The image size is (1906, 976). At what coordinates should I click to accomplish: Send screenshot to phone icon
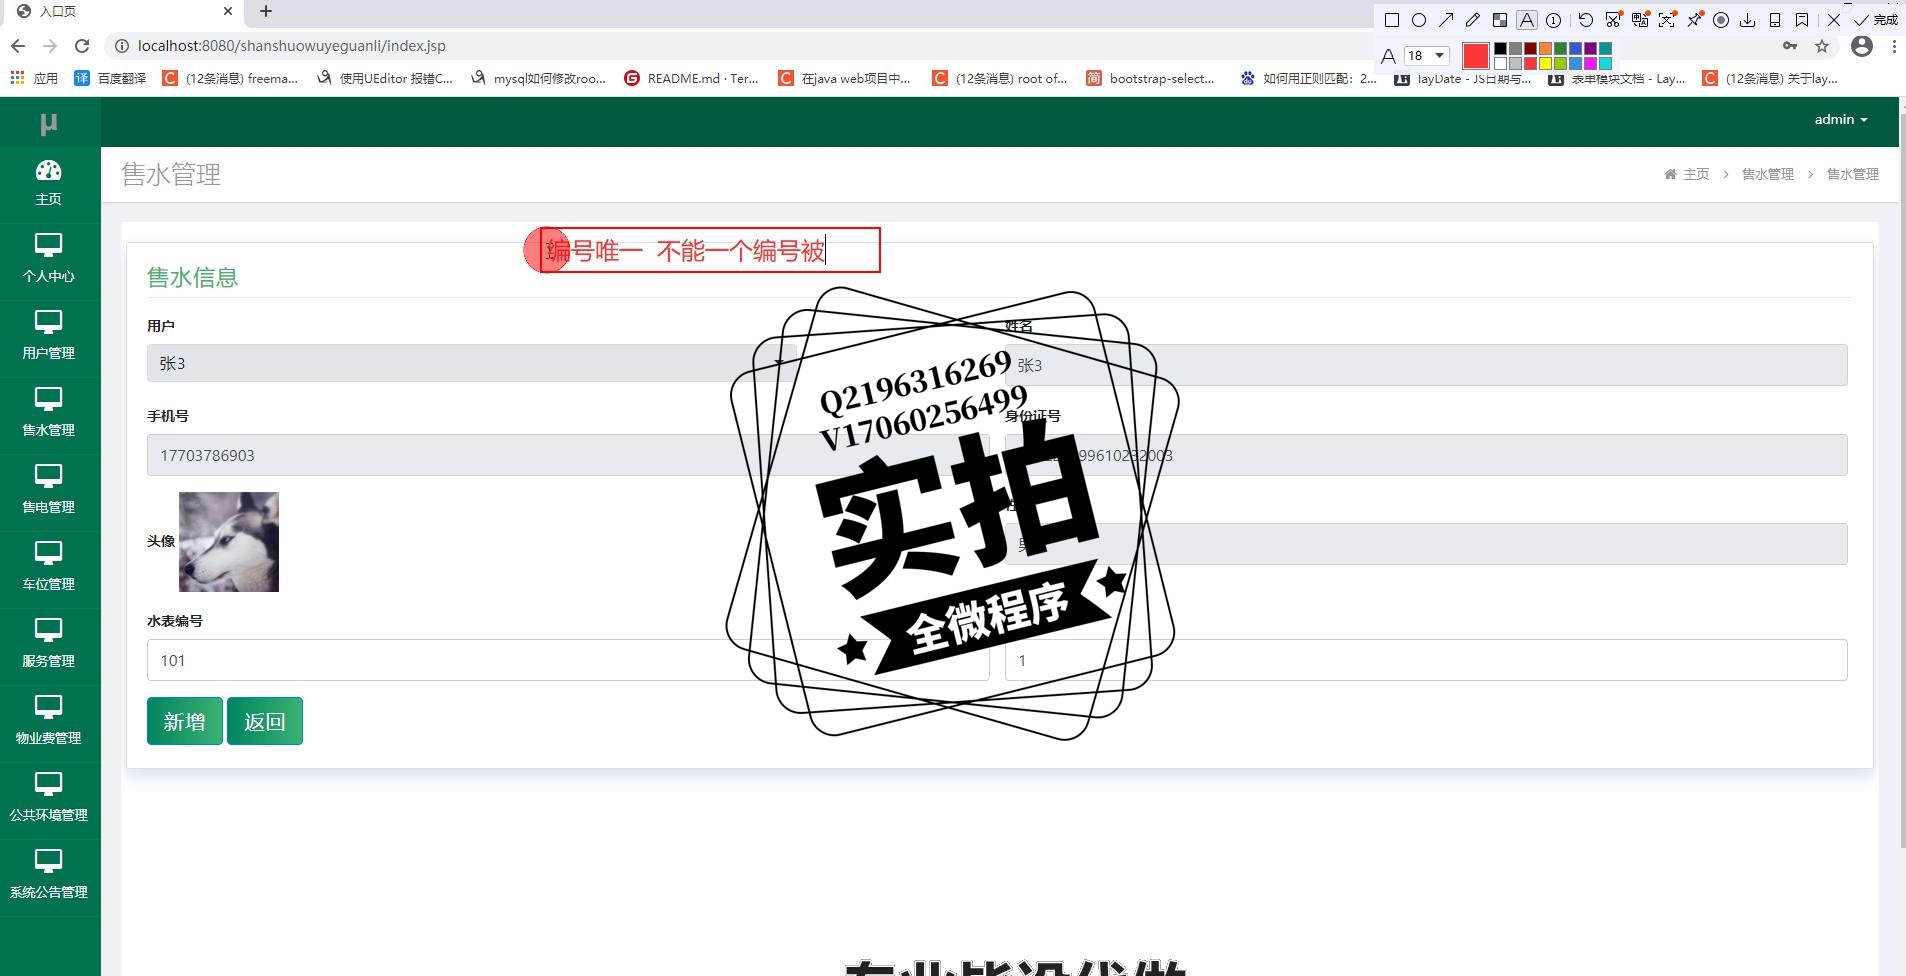[x=1775, y=20]
